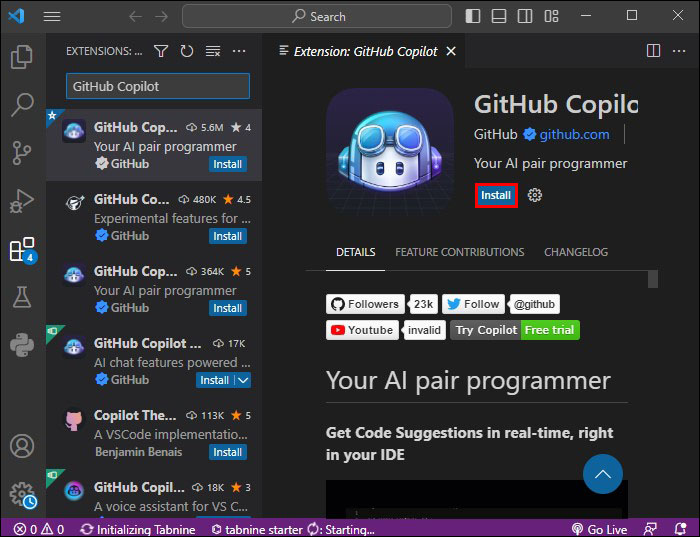This screenshot has width=700, height=537.
Task: Open the Manage gear in activity bar
Action: (23, 494)
